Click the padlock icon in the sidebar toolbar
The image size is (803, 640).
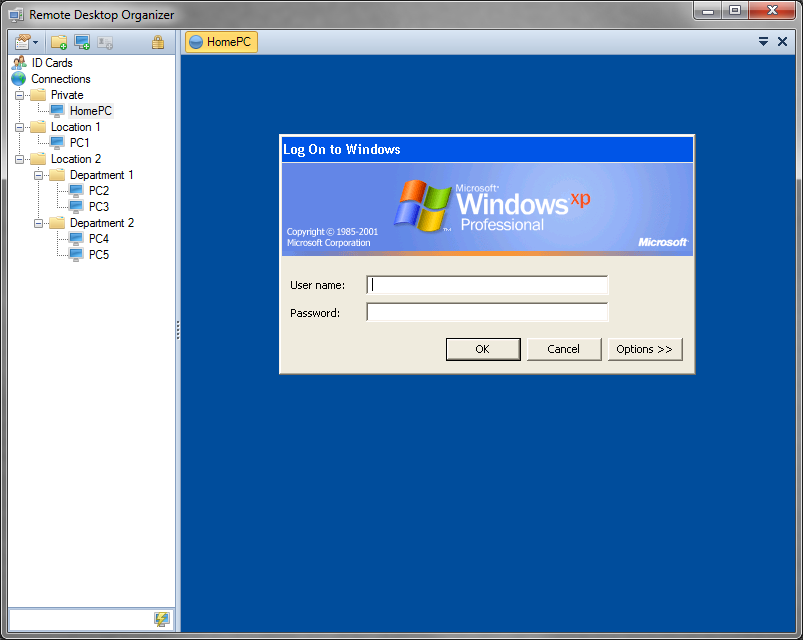tap(157, 42)
